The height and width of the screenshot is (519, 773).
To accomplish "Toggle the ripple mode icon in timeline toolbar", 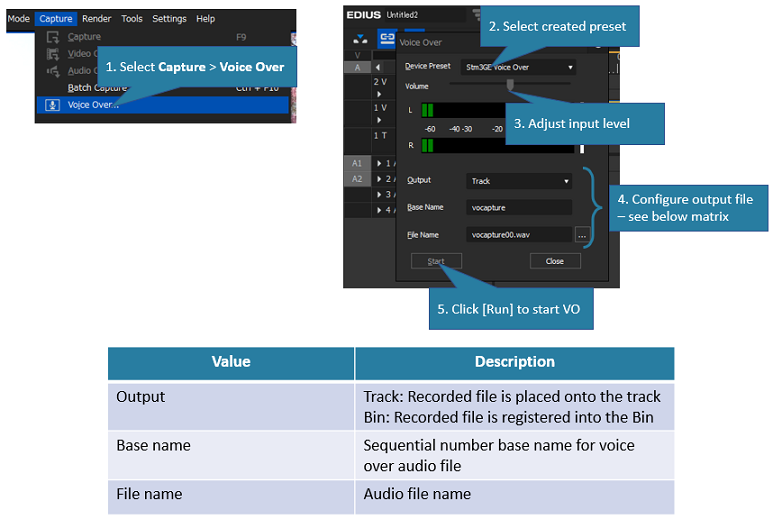I will [x=360, y=38].
